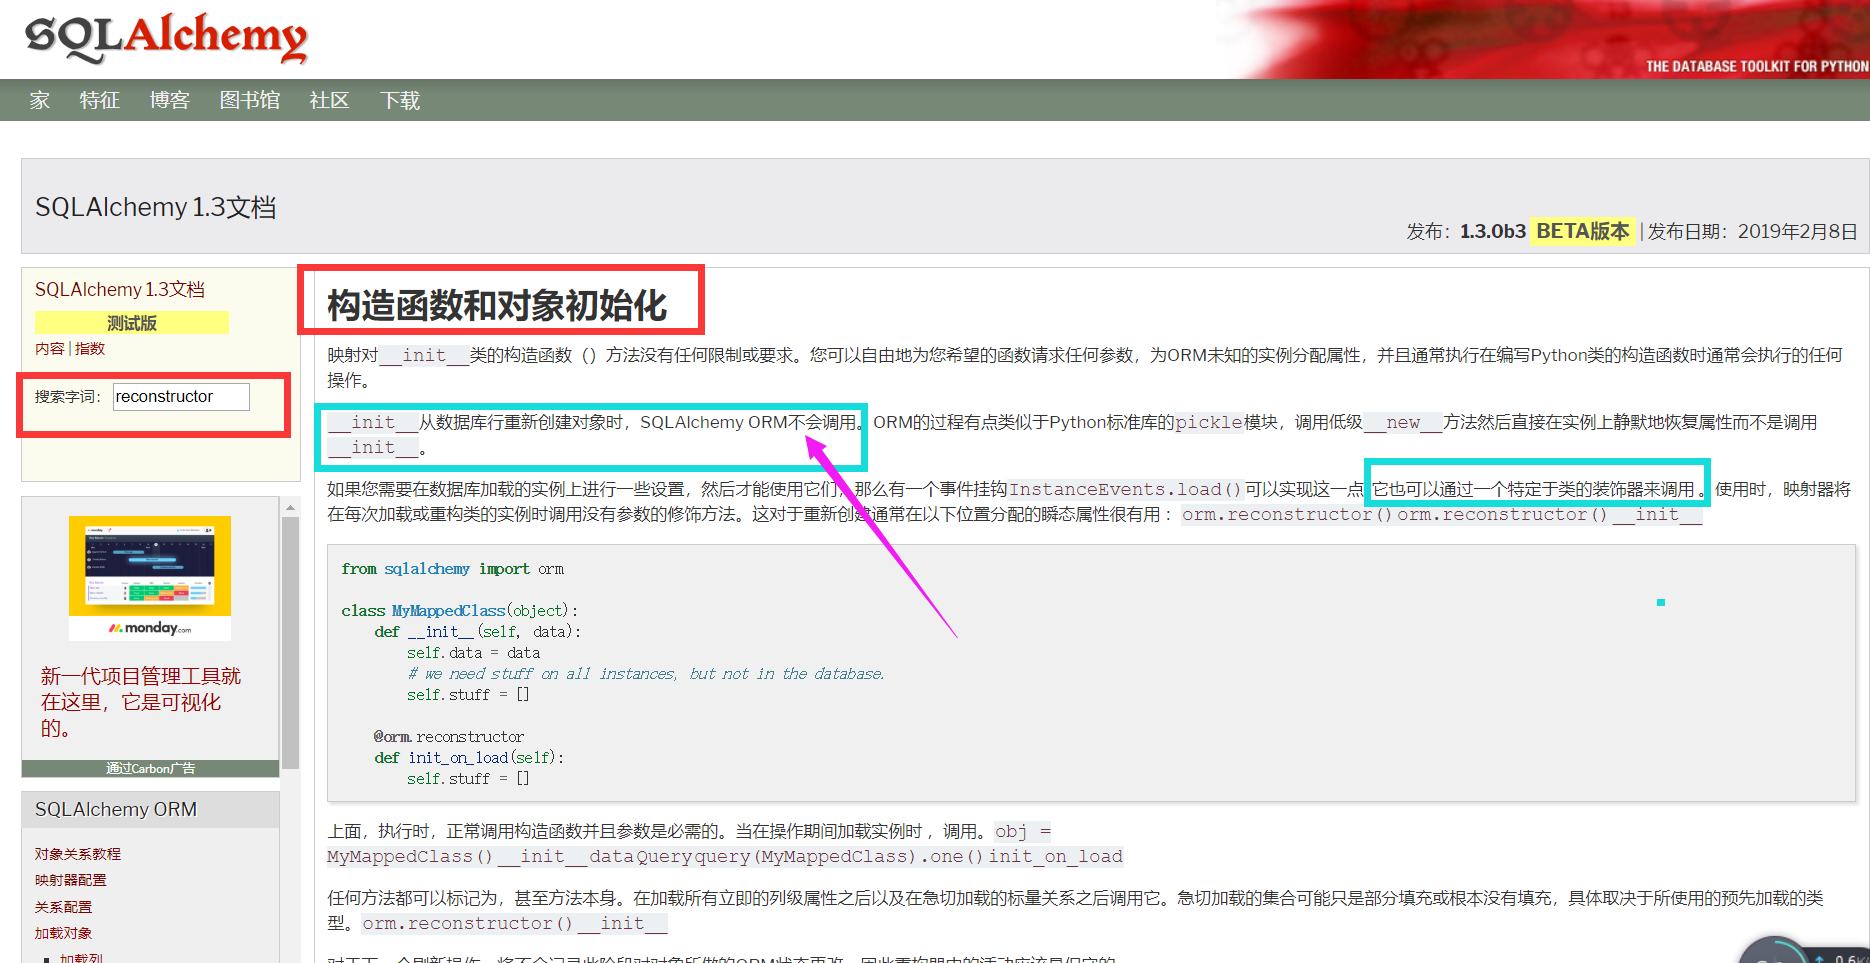Open the 图书馆 menu item
The image size is (1870, 963).
[249, 100]
